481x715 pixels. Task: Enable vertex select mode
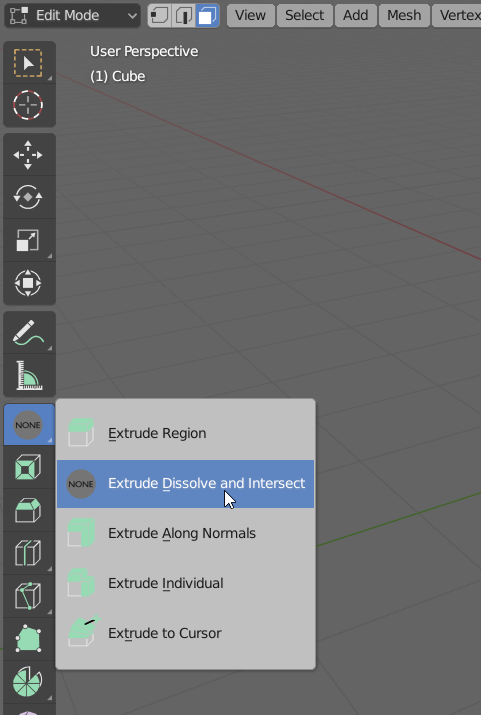tap(160, 16)
